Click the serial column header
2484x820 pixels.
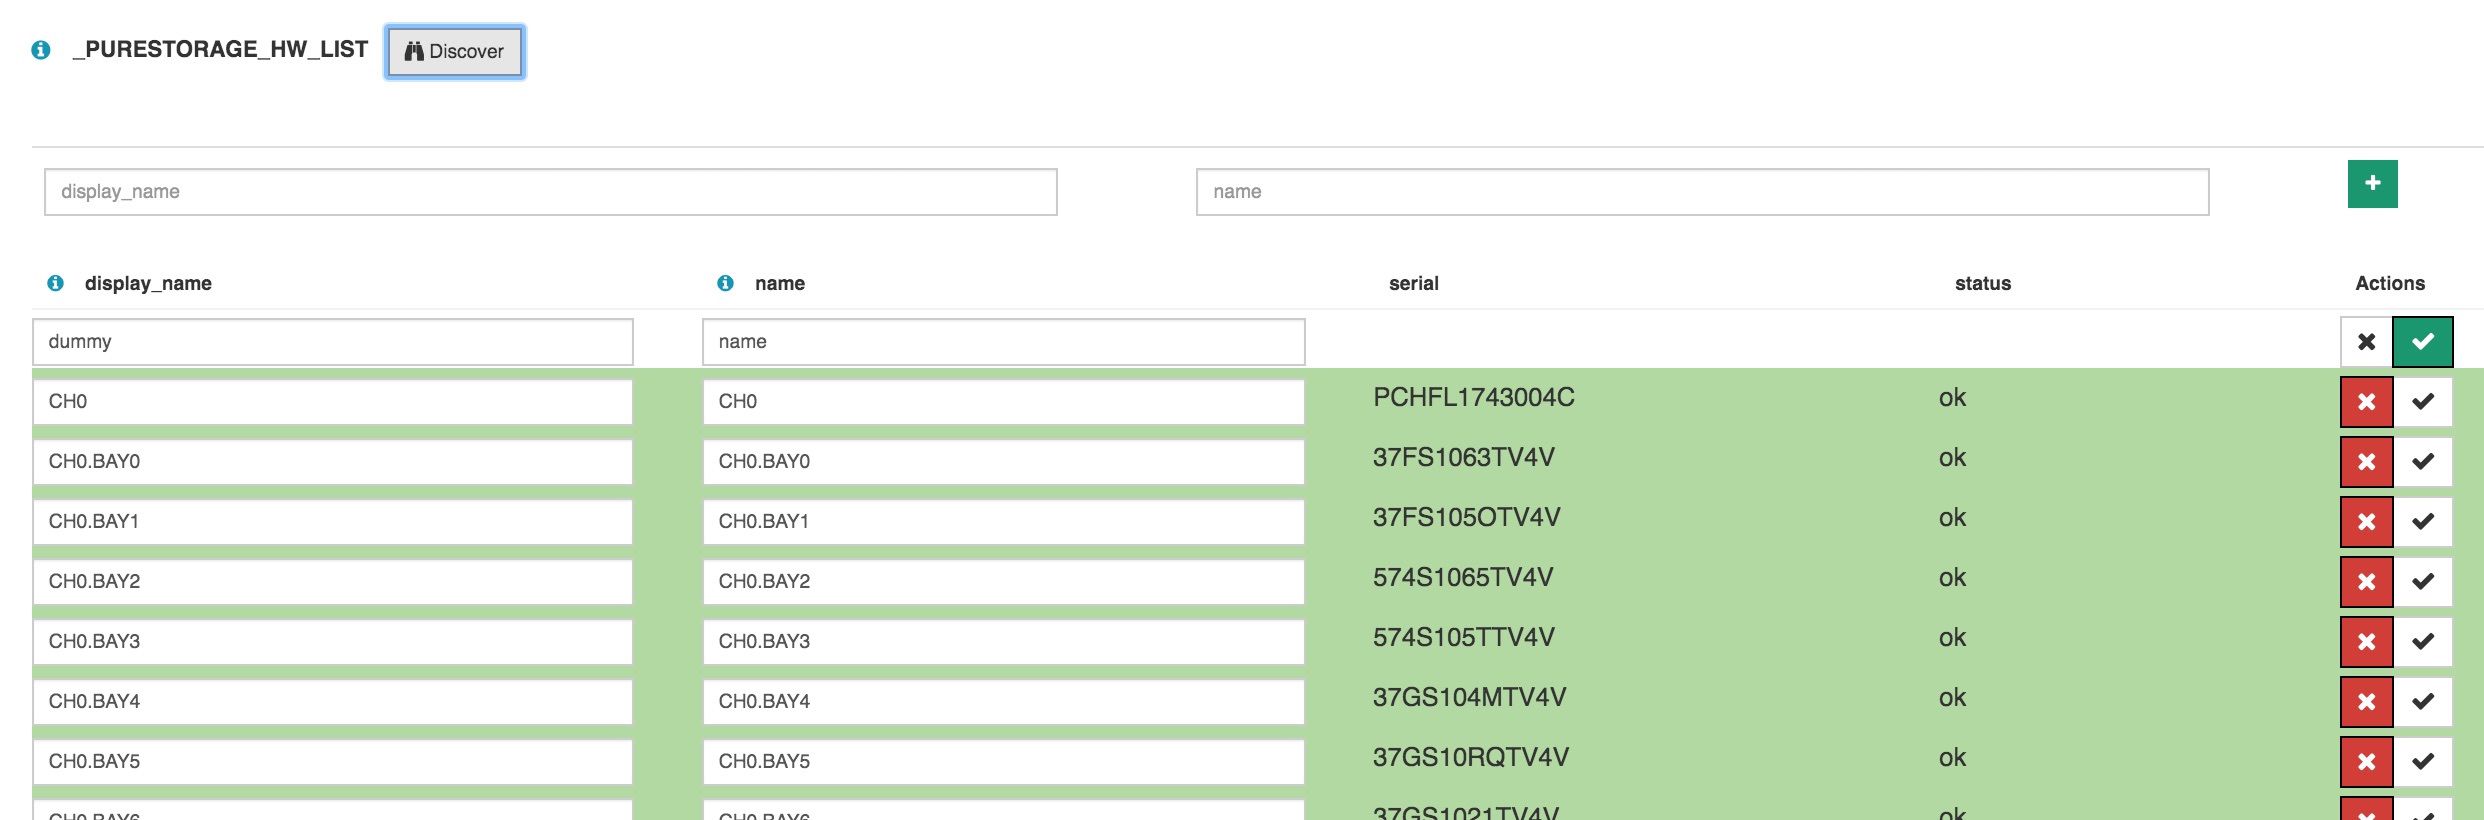[x=1414, y=284]
